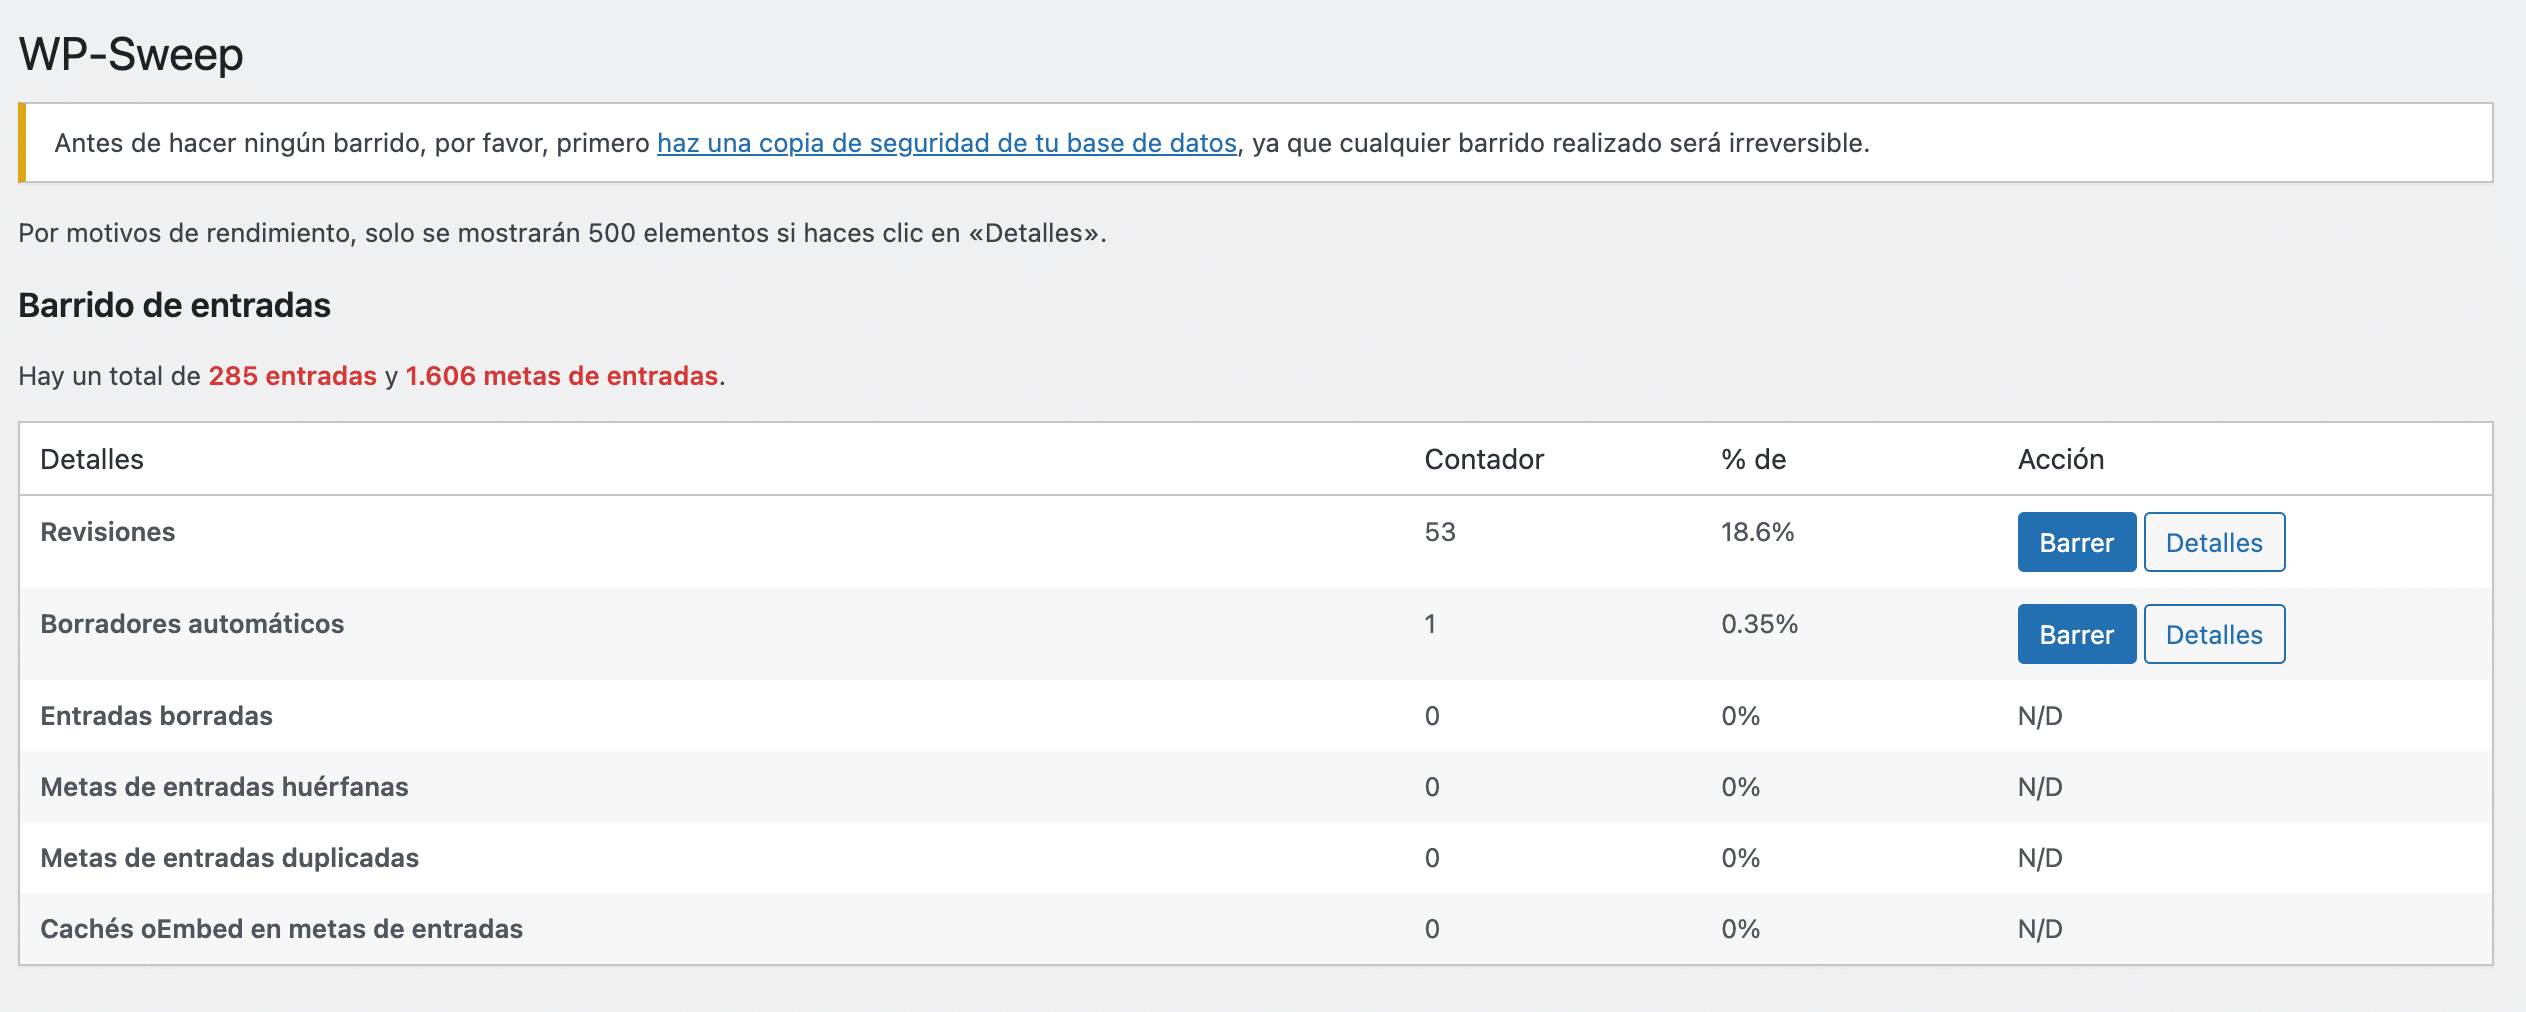The width and height of the screenshot is (2526, 1012).
Task: Select the Revisiones row label
Action: tap(108, 532)
